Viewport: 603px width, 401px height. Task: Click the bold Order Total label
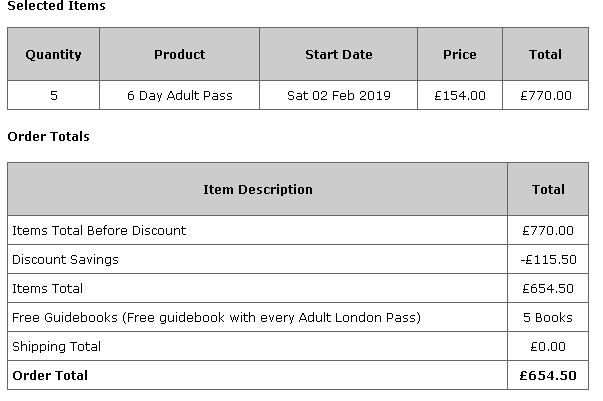pyautogui.click(x=50, y=375)
